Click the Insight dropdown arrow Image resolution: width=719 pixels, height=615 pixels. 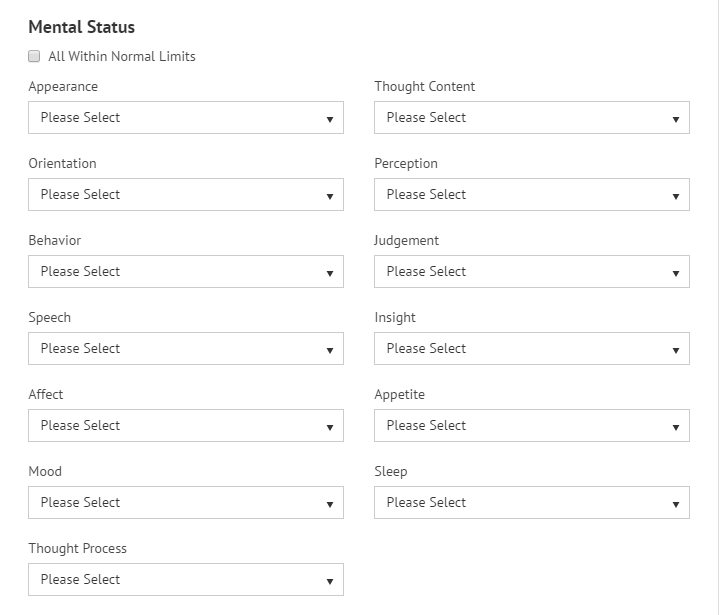[676, 350]
